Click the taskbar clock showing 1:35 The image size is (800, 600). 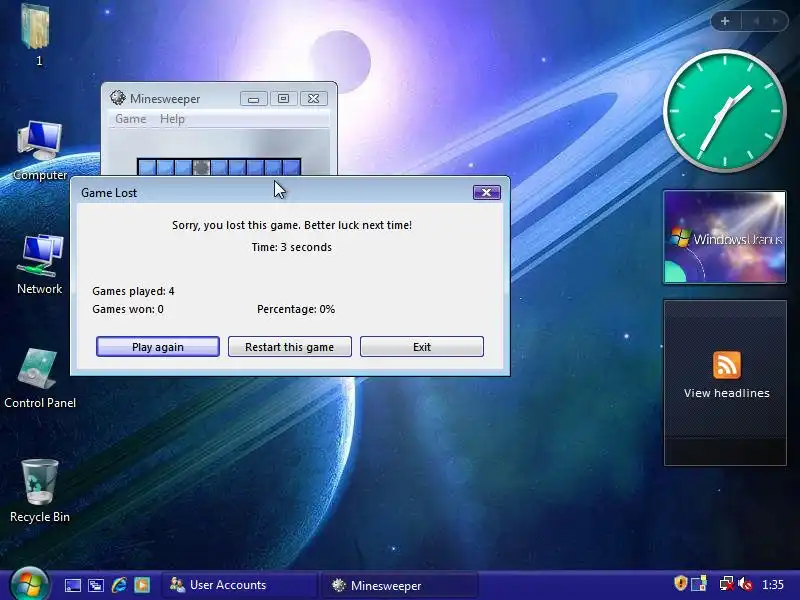coord(772,585)
